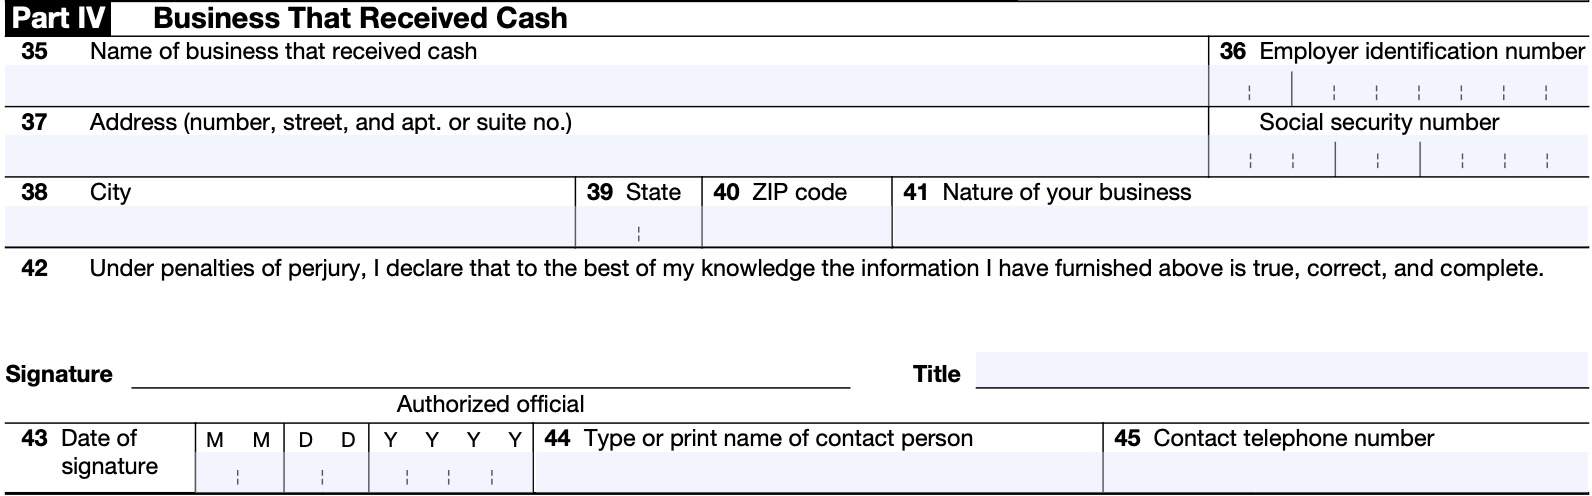Click the month box of signature date
This screenshot has height=496, width=1592.
point(239,472)
